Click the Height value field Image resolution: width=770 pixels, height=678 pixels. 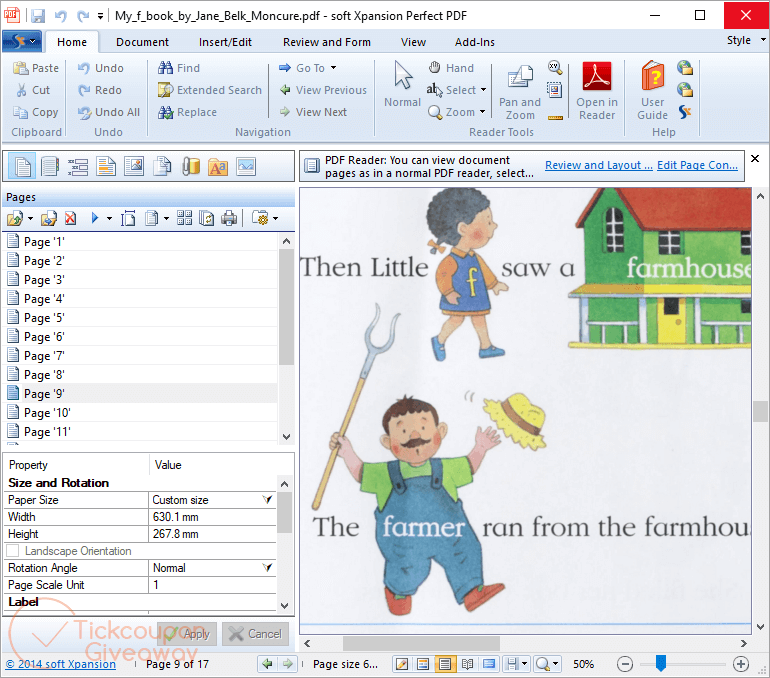(x=212, y=534)
